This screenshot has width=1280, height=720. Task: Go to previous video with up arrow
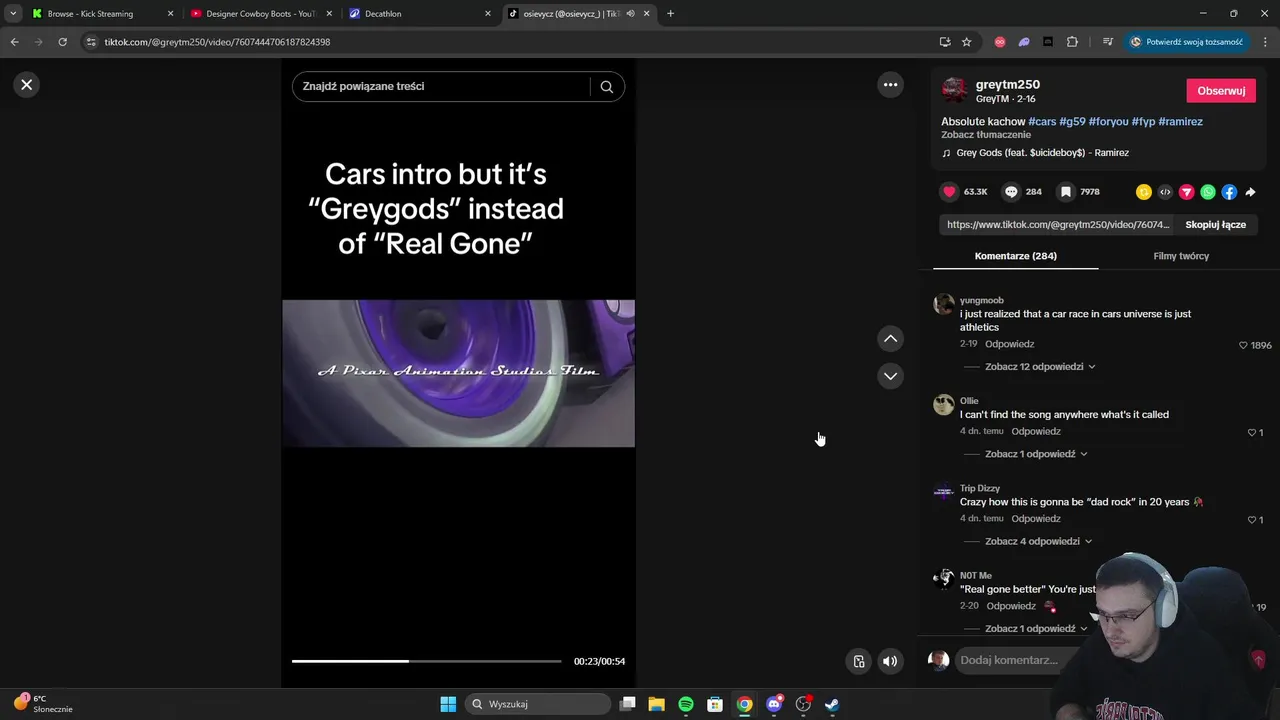(890, 339)
